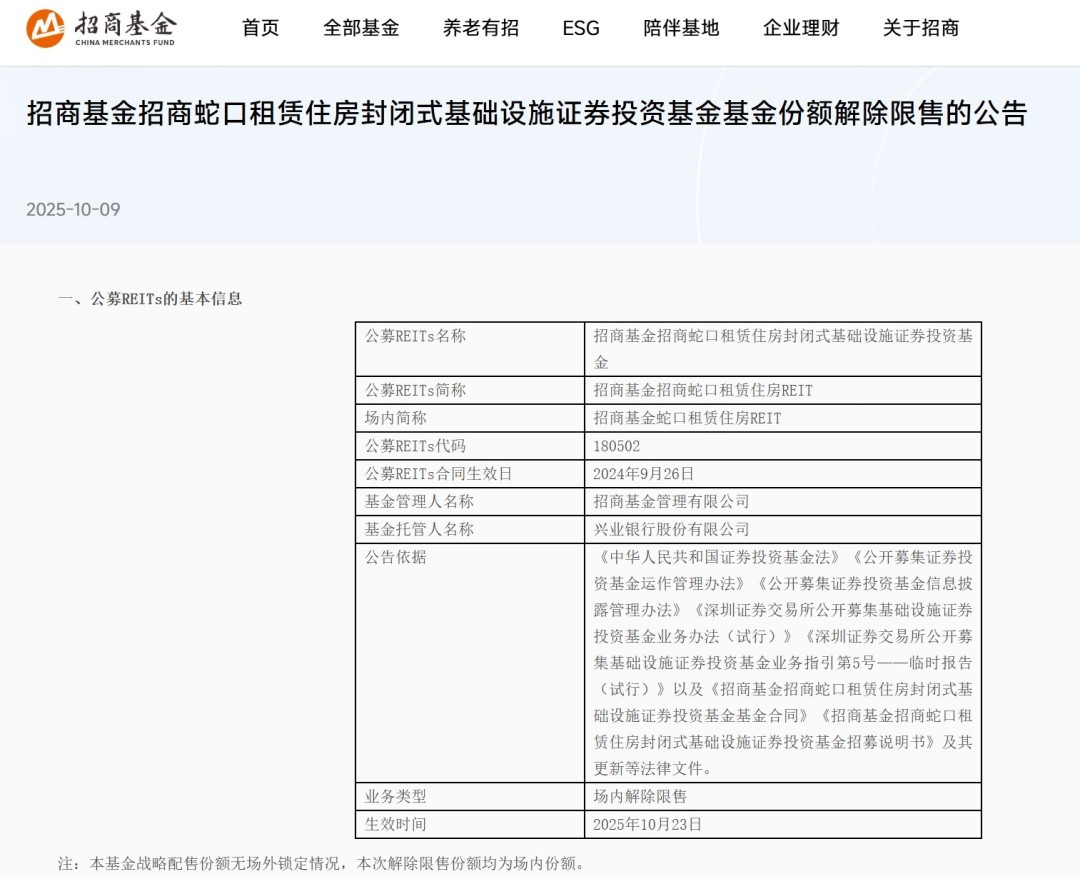Open the 全部基金 menu item

click(x=361, y=28)
